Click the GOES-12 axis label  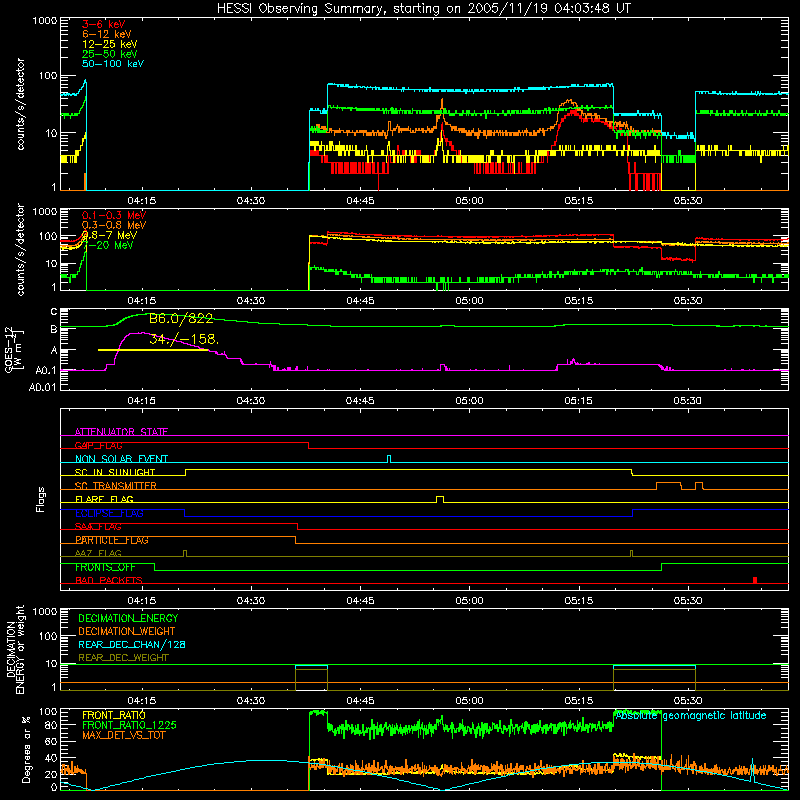[x=13, y=350]
